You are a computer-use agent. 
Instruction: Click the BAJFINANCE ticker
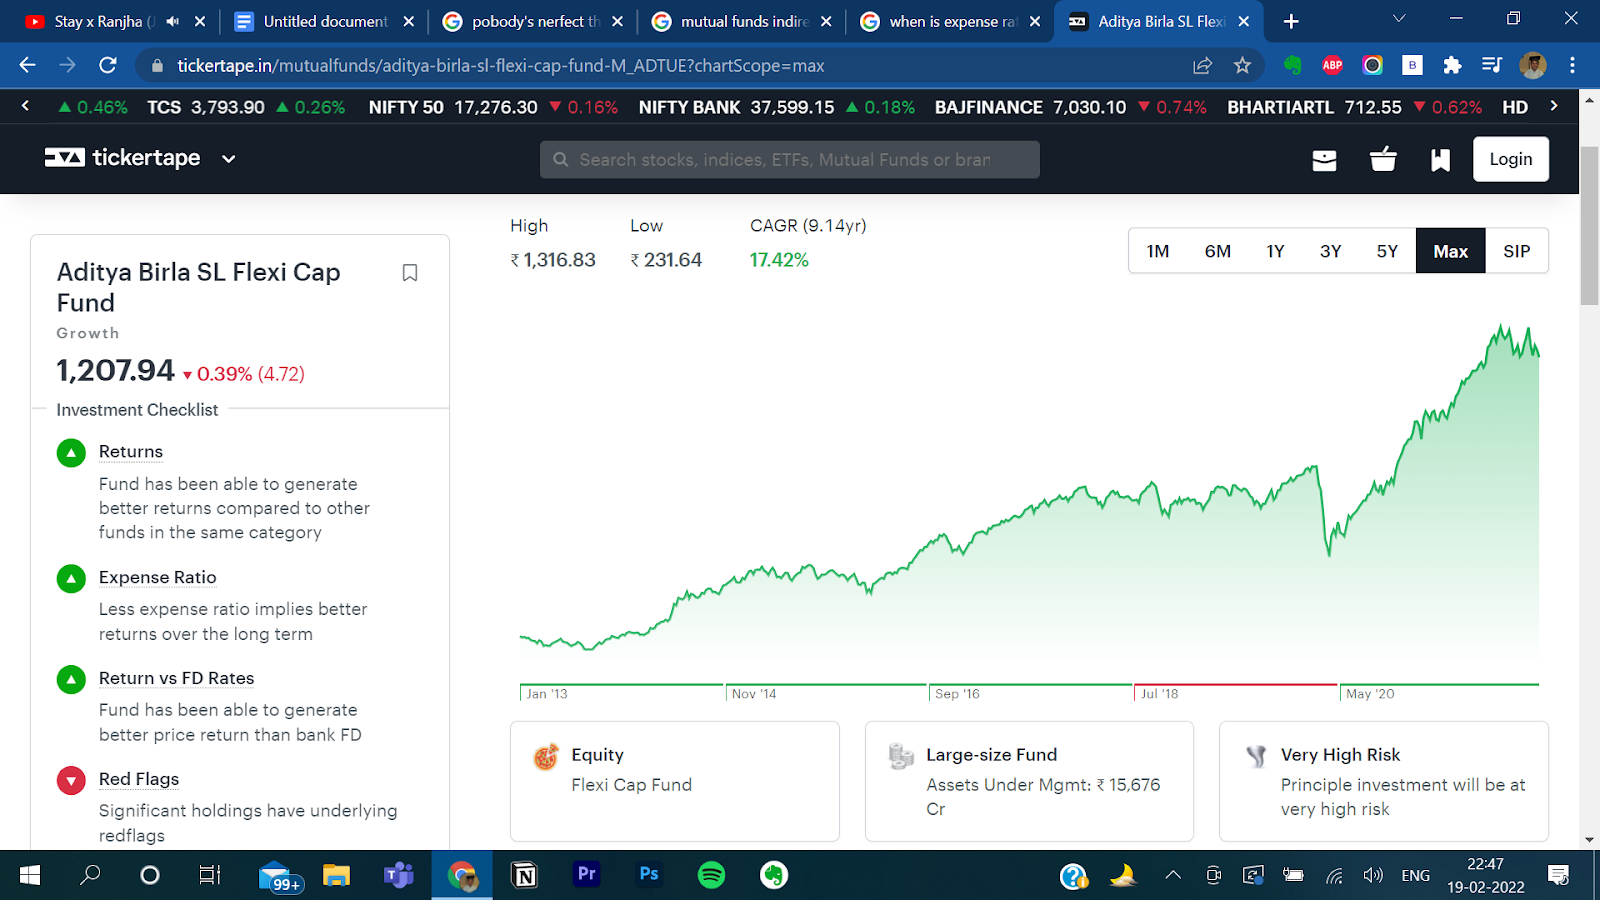pyautogui.click(x=1071, y=107)
